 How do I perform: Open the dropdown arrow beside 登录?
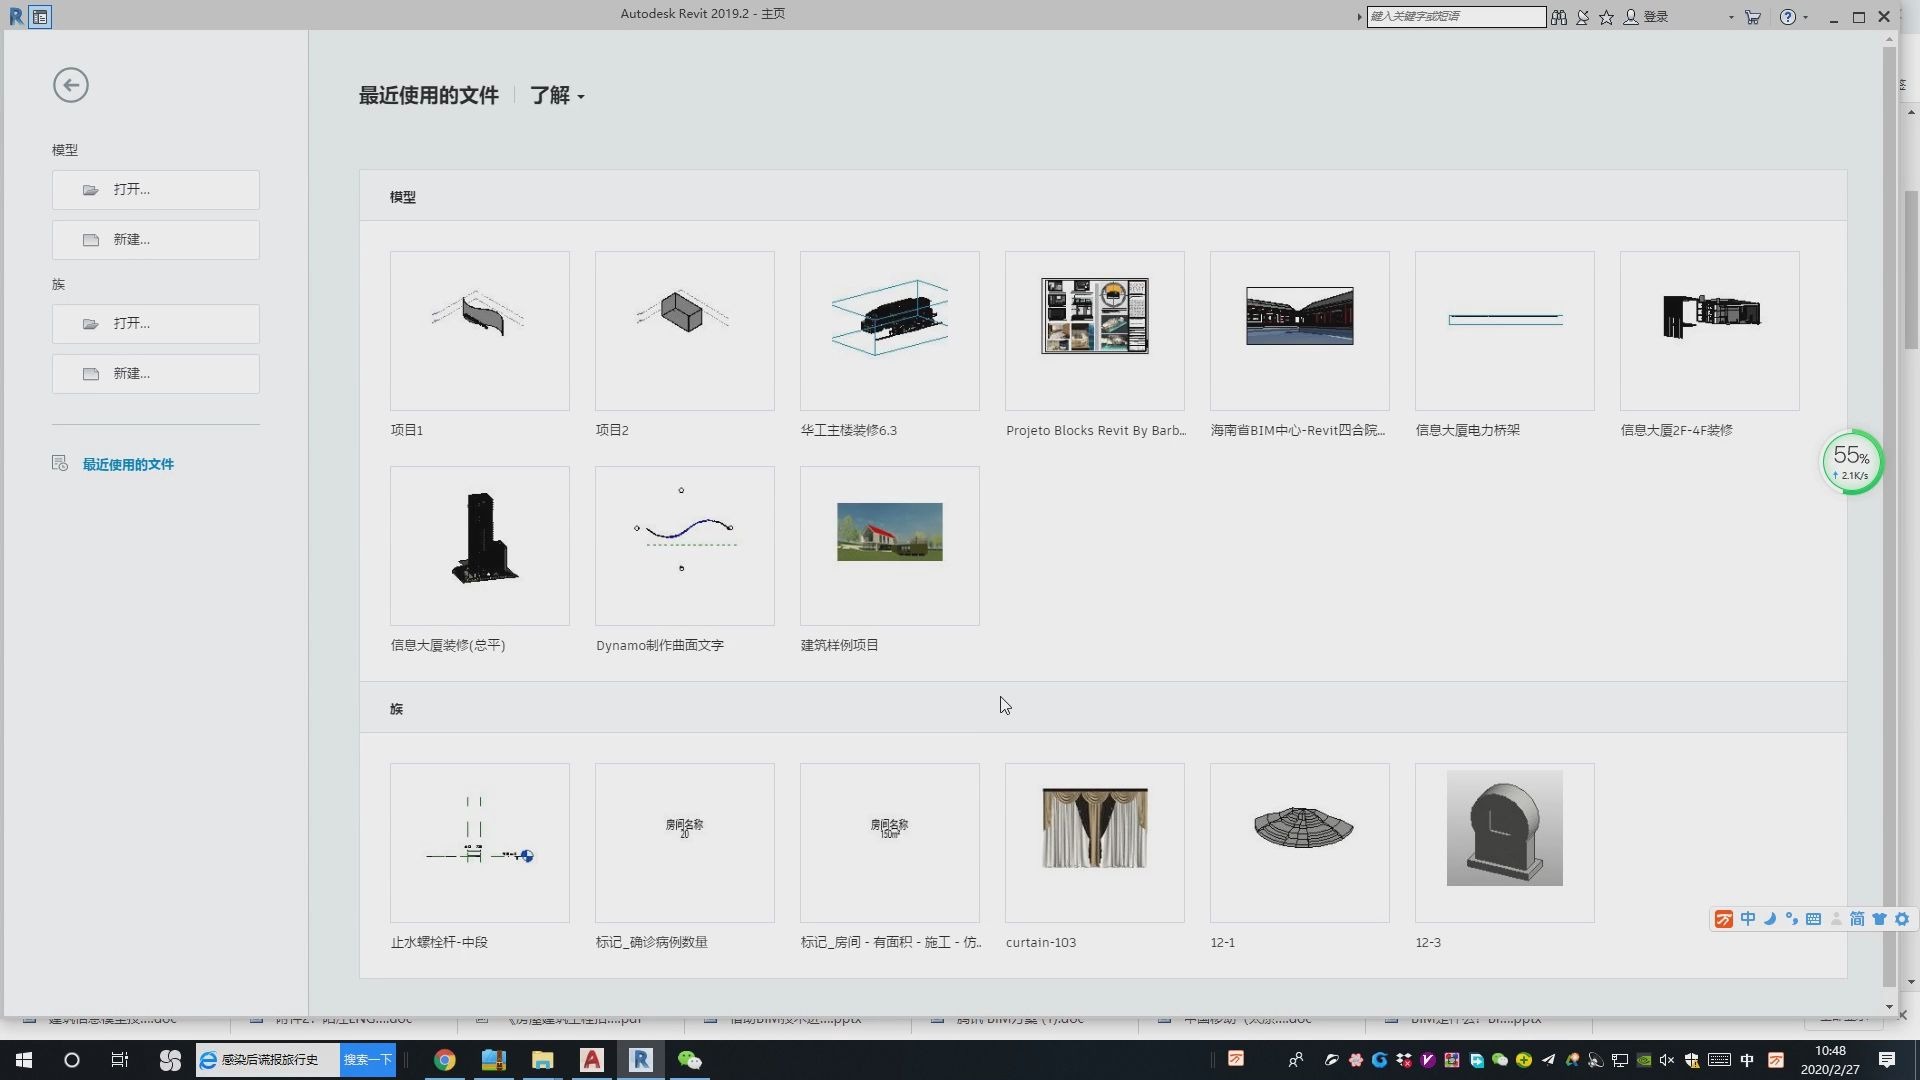coord(1731,17)
